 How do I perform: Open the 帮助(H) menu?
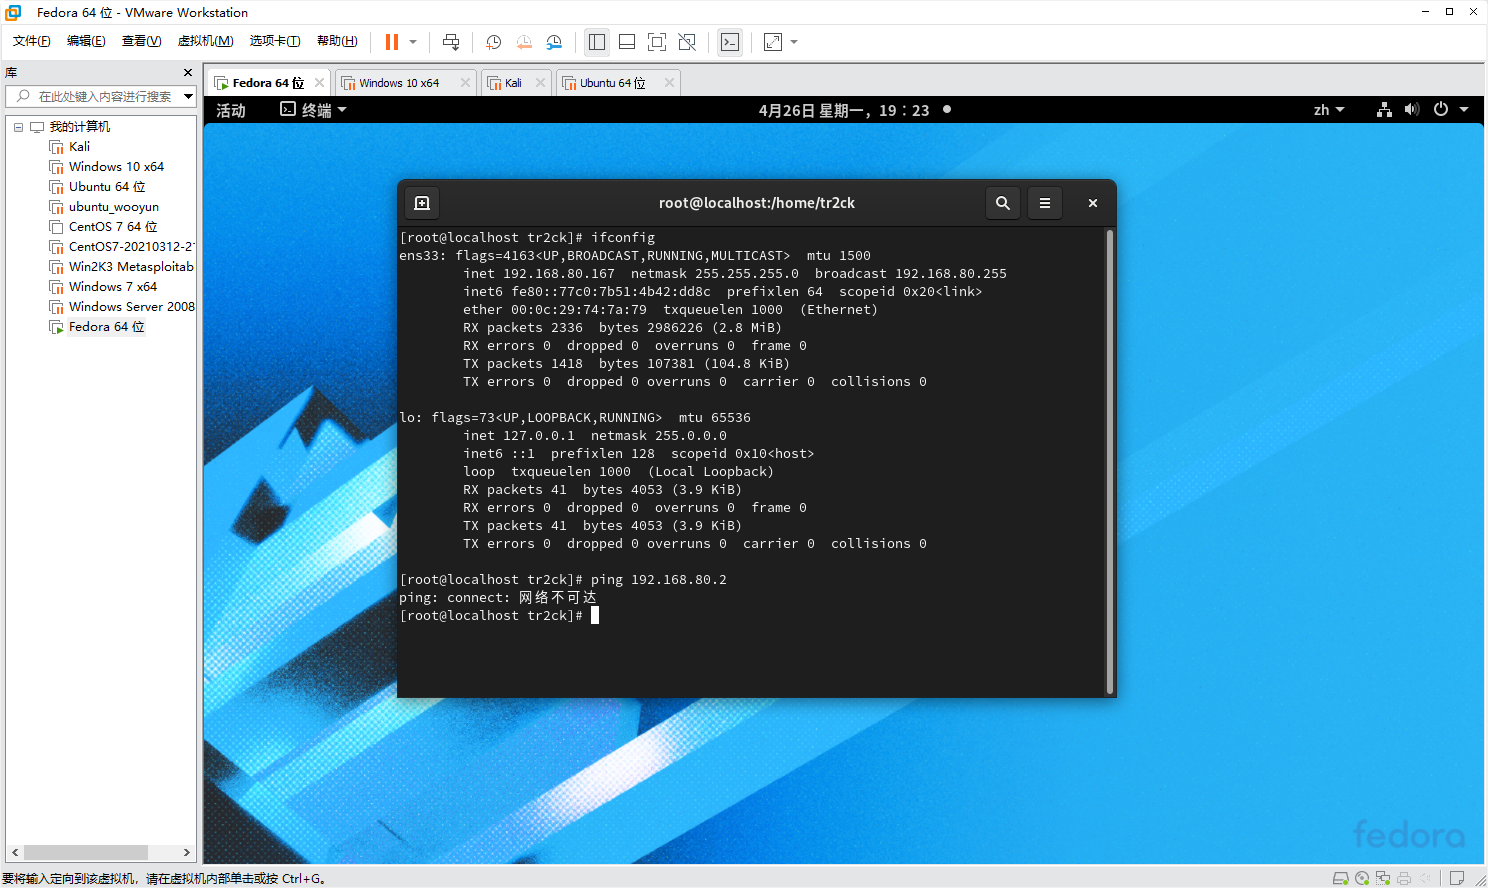(337, 41)
